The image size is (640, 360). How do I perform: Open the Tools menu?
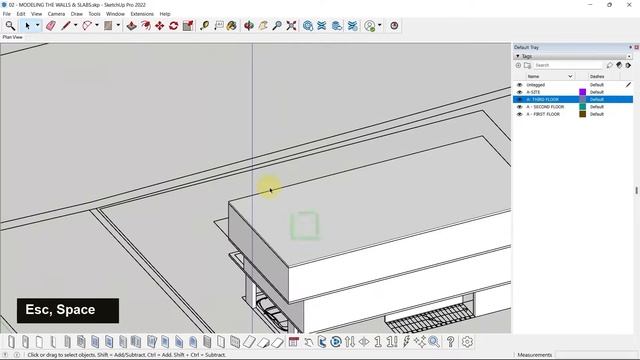pos(94,14)
